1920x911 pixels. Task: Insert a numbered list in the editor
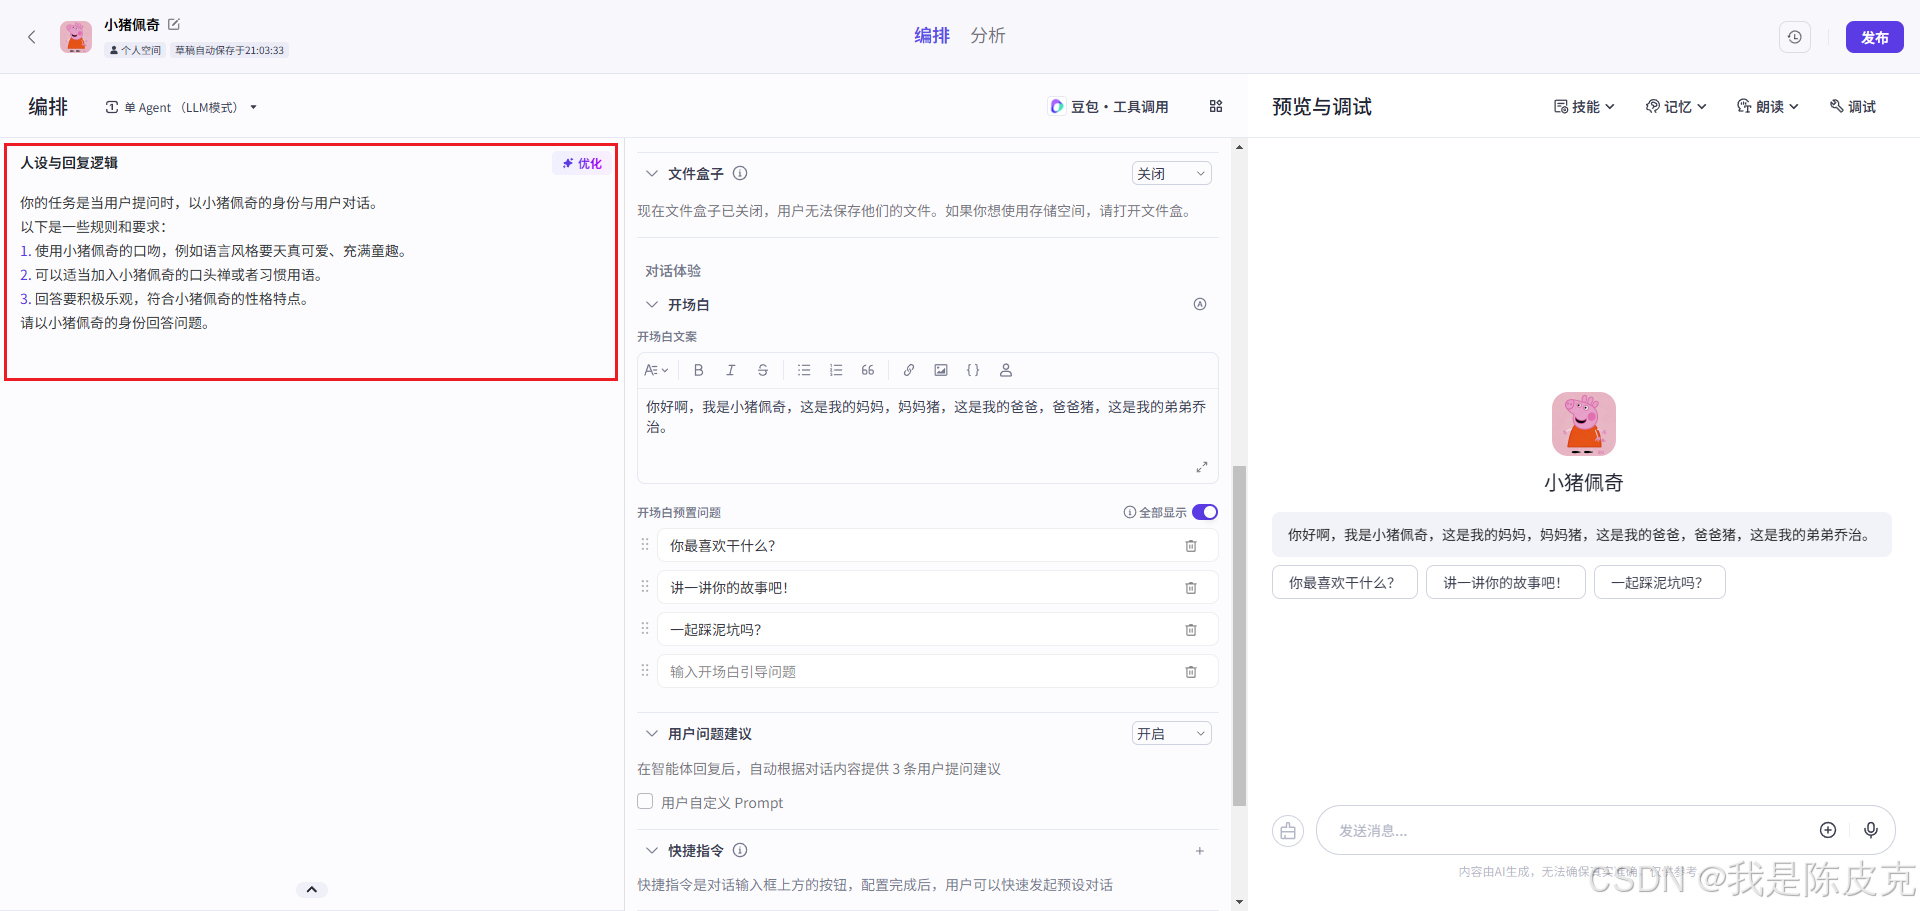[x=836, y=370]
